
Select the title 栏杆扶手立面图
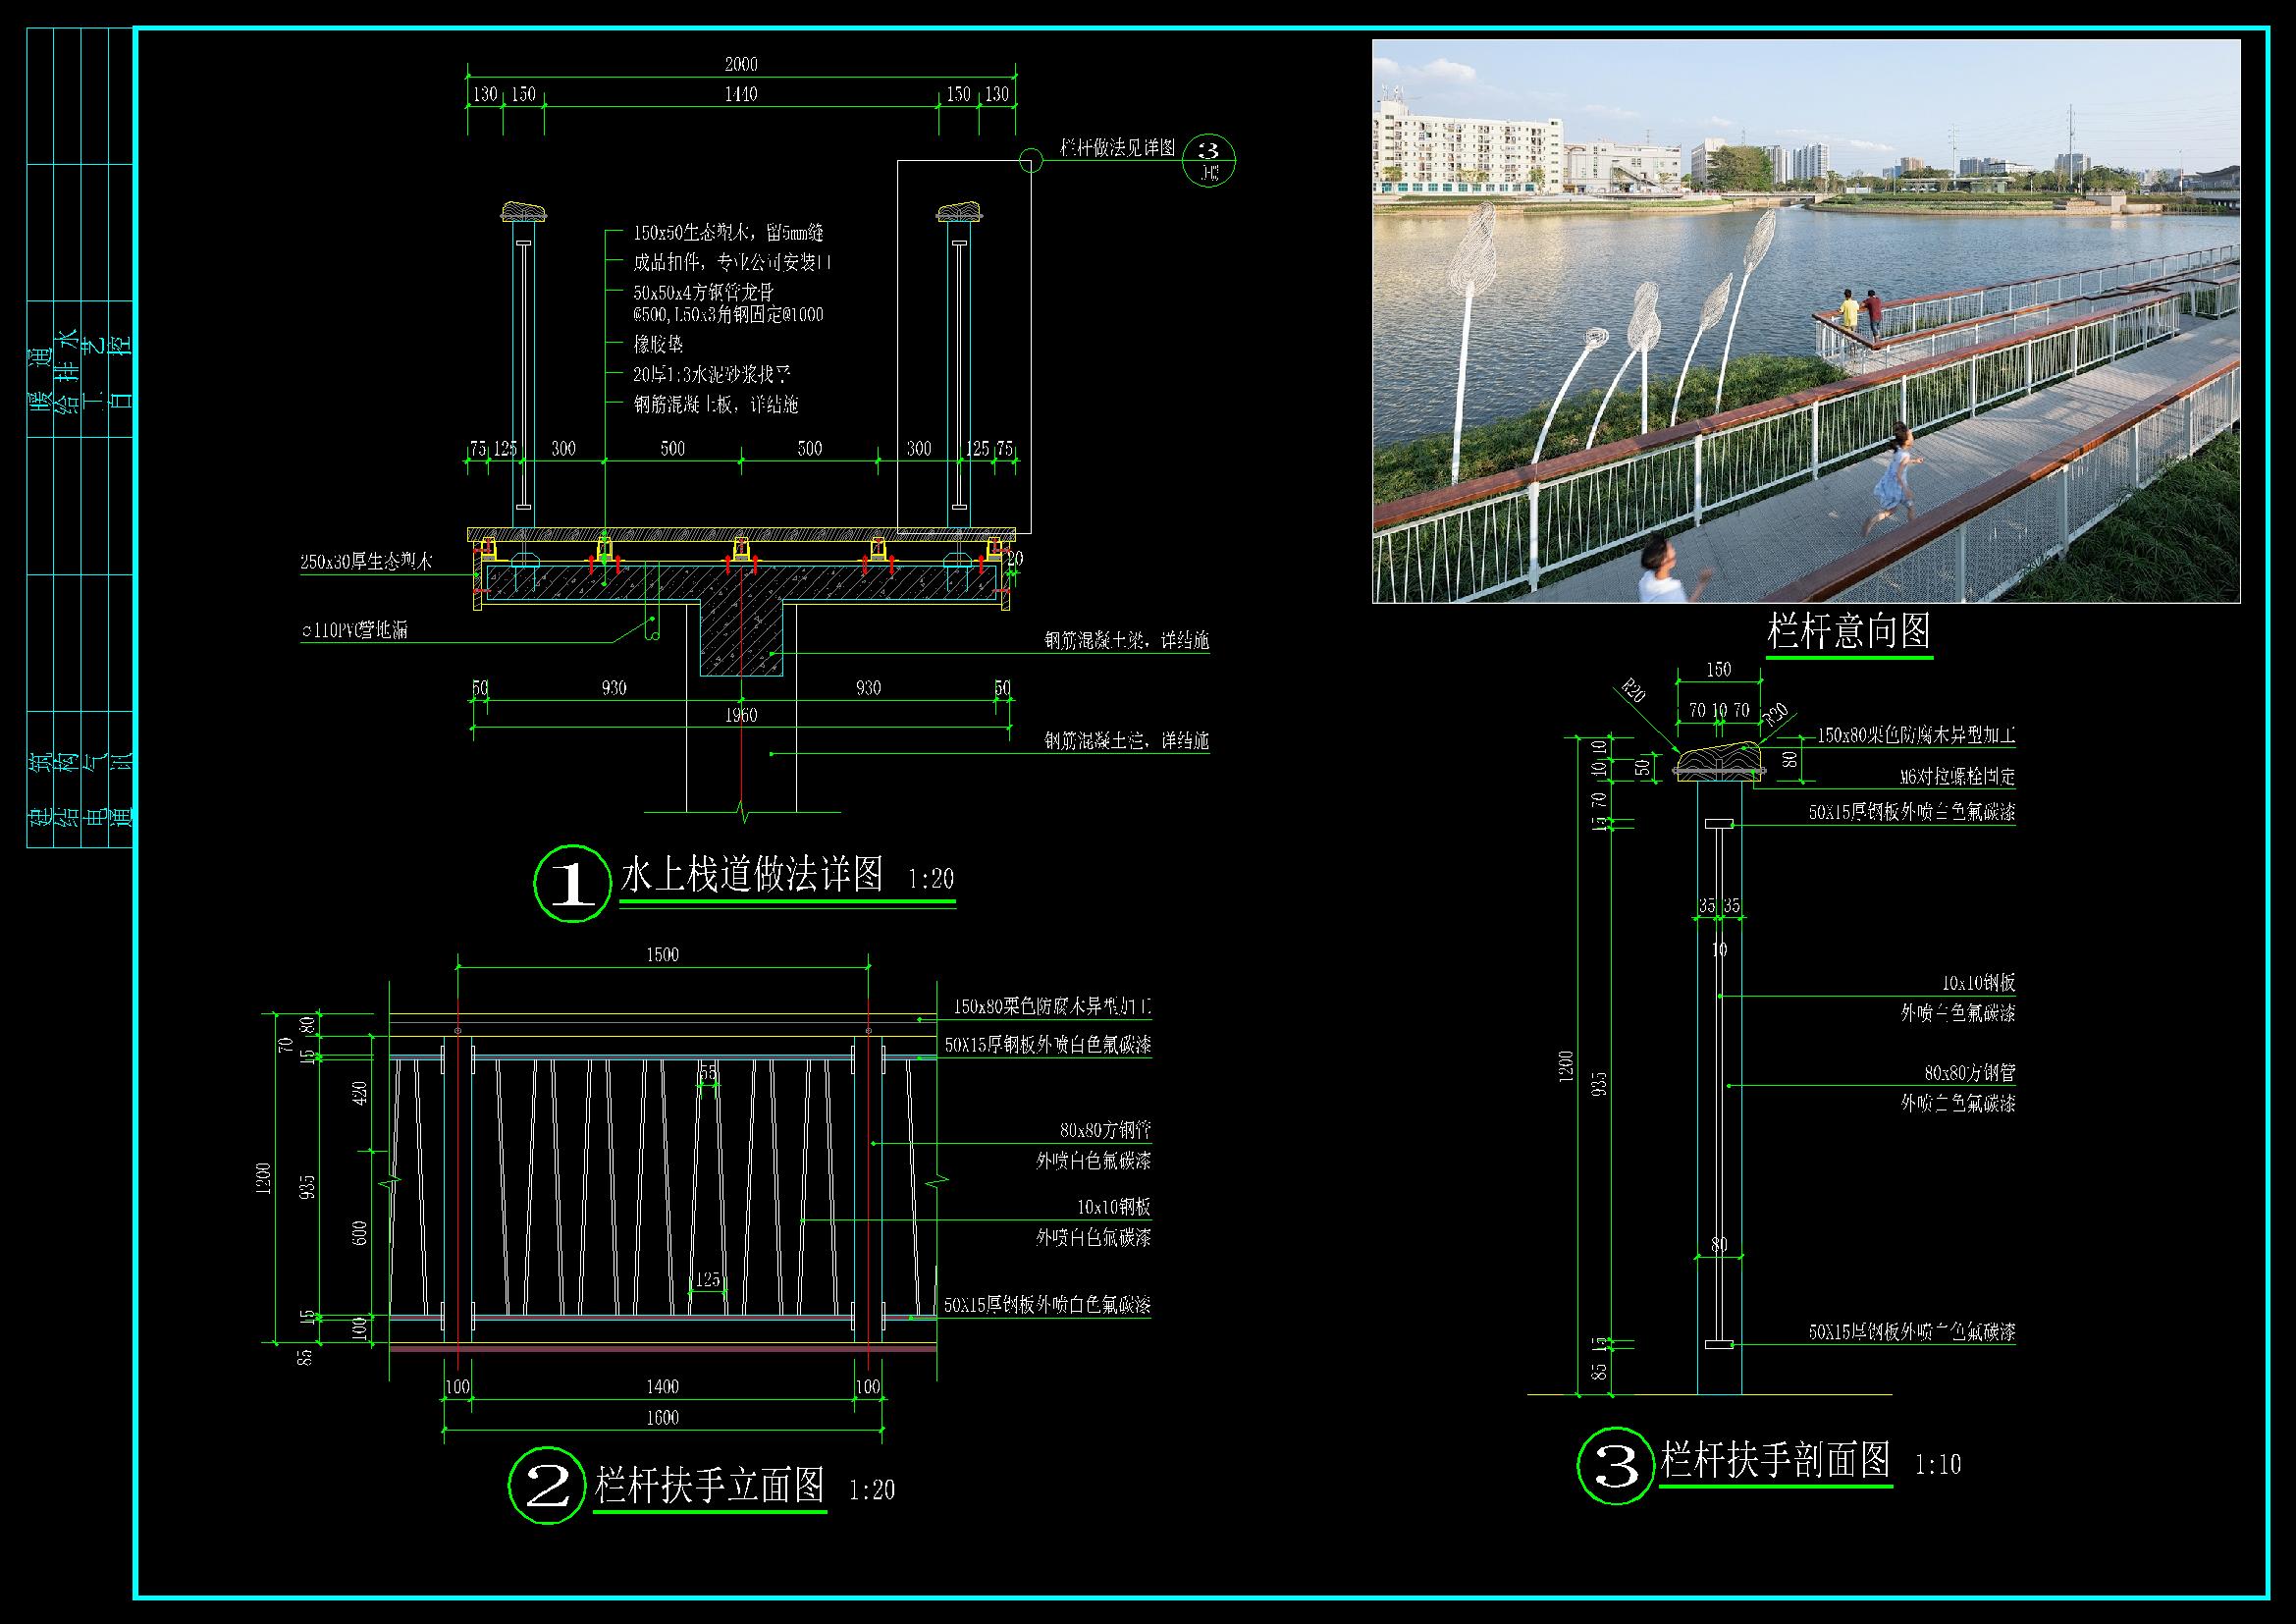coord(710,1484)
